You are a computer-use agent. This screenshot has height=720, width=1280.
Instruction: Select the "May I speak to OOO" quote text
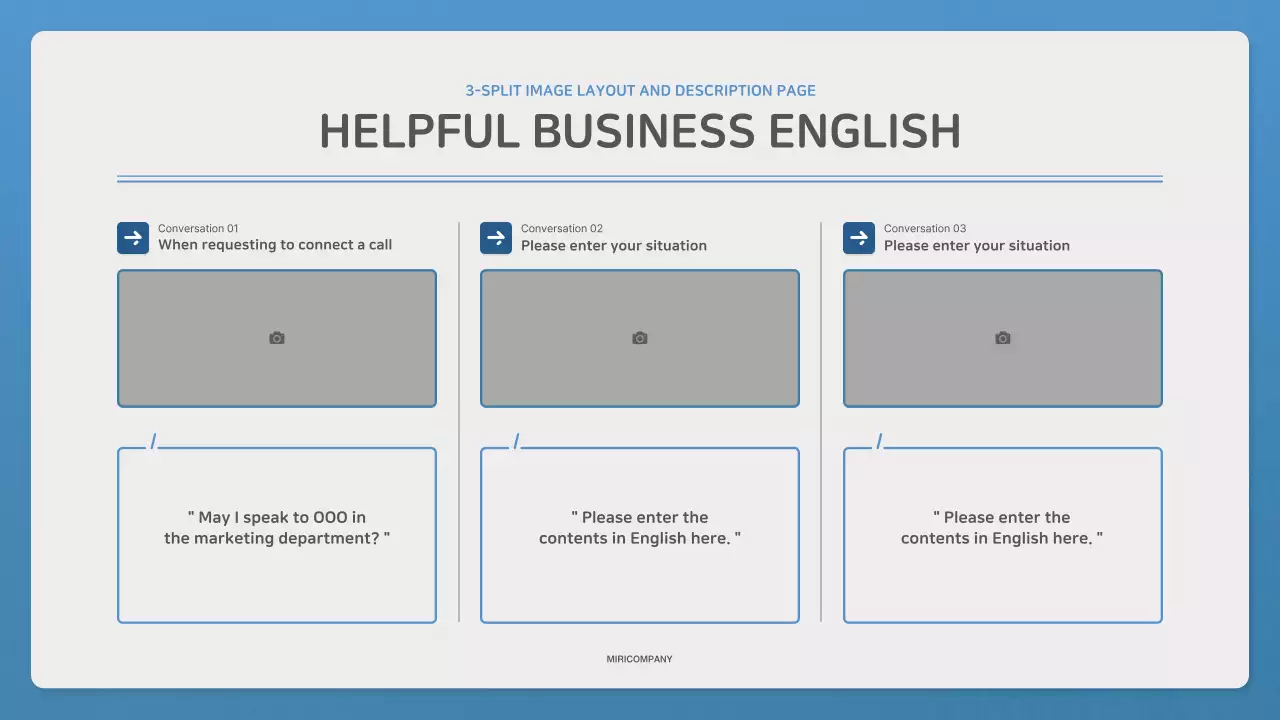[277, 528]
